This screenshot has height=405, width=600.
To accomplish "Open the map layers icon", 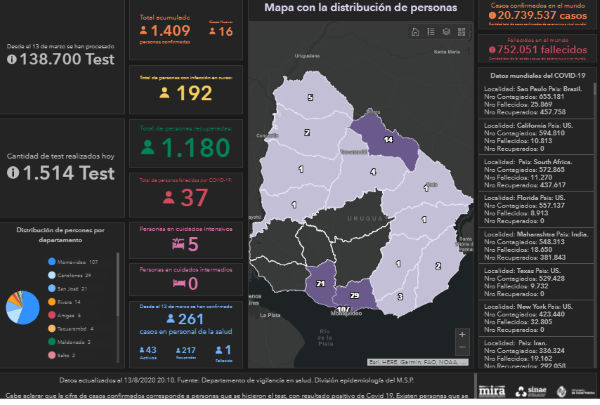I will [446, 32].
